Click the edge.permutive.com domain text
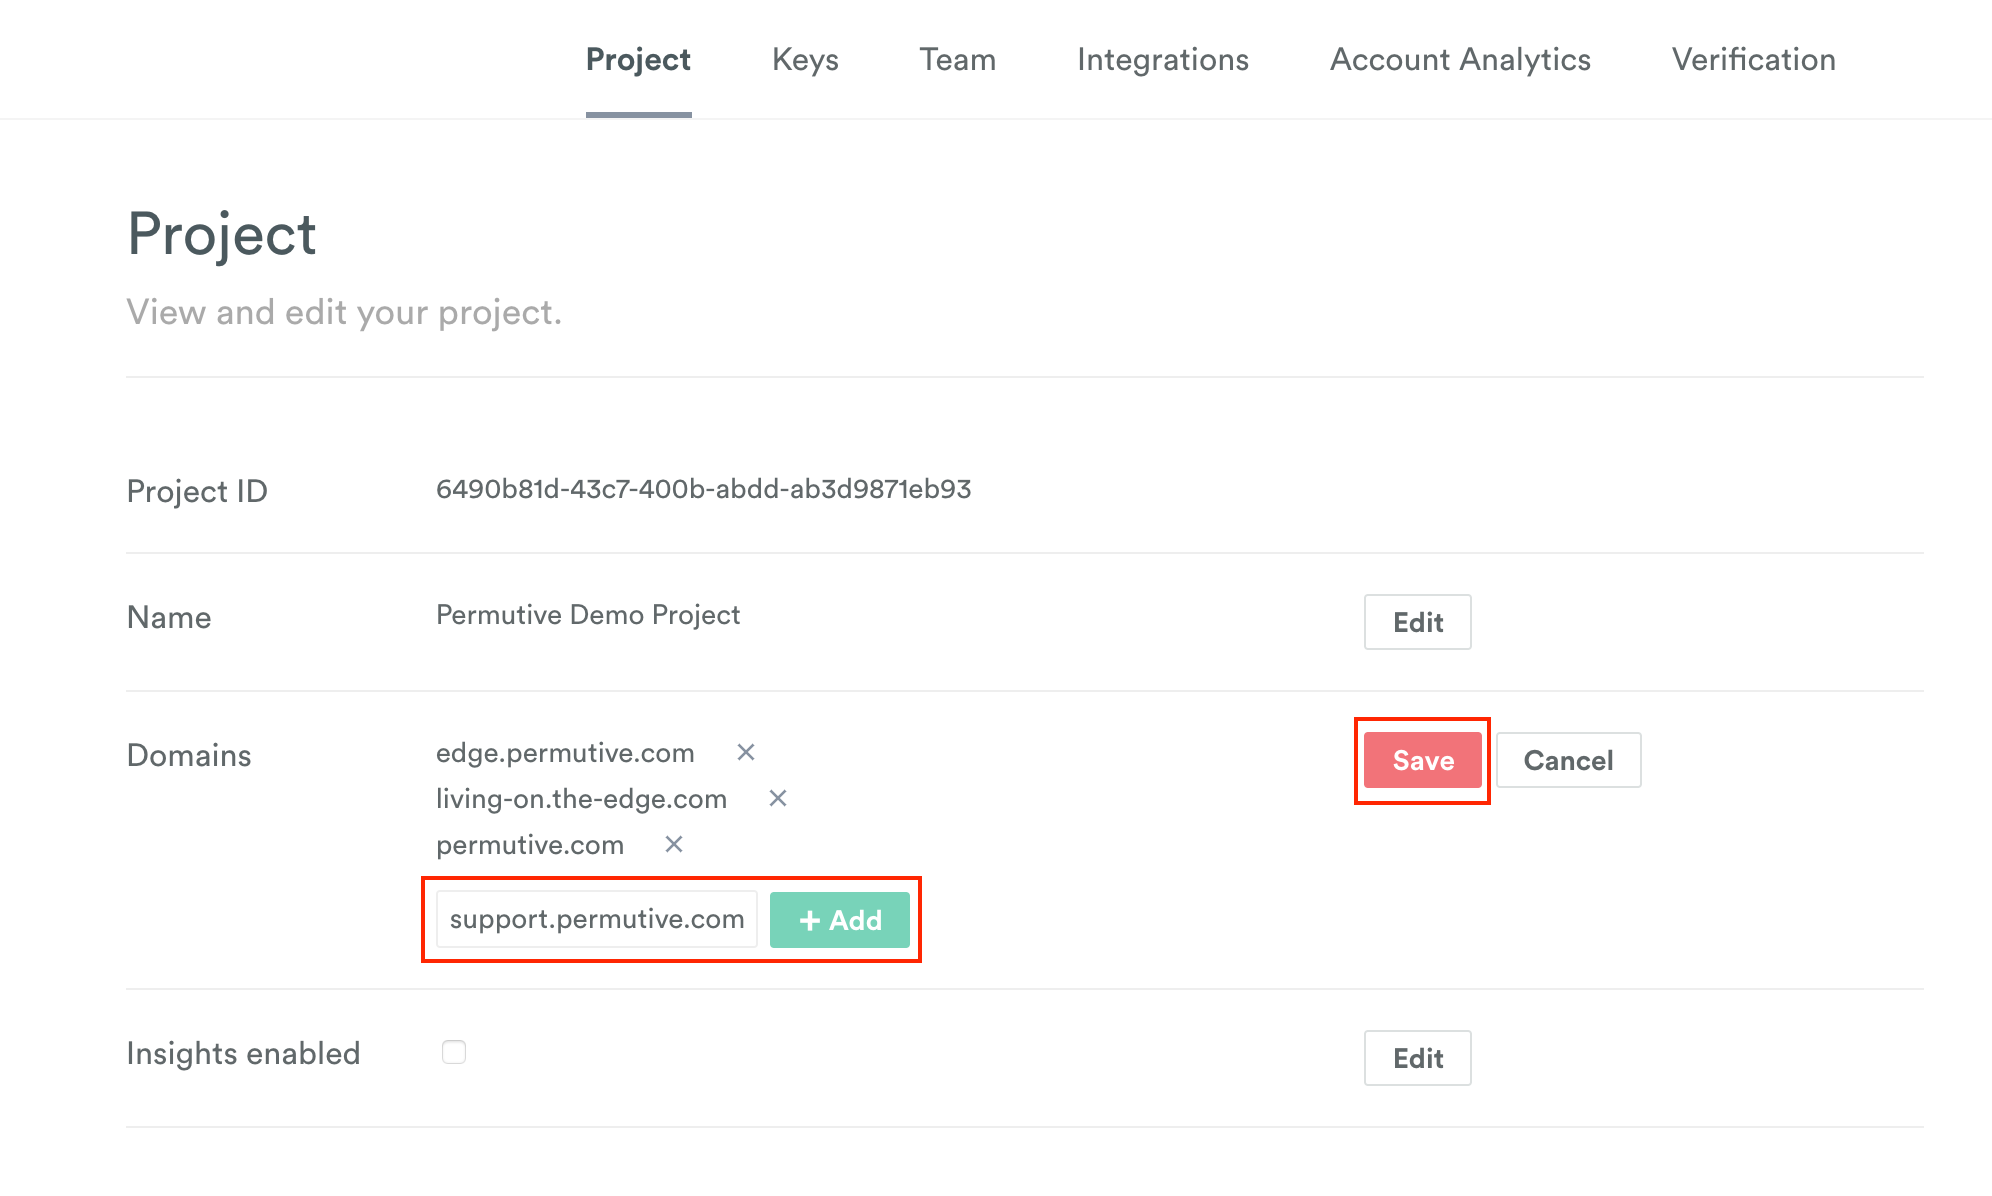Image resolution: width=1992 pixels, height=1196 pixels. pyautogui.click(x=565, y=753)
